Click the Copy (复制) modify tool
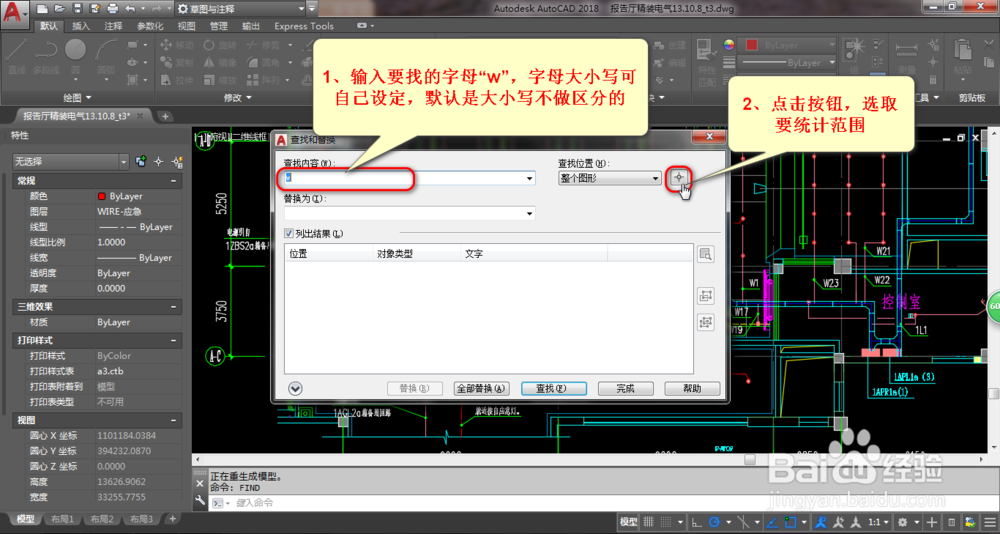The width and height of the screenshot is (1000, 534). click(177, 63)
